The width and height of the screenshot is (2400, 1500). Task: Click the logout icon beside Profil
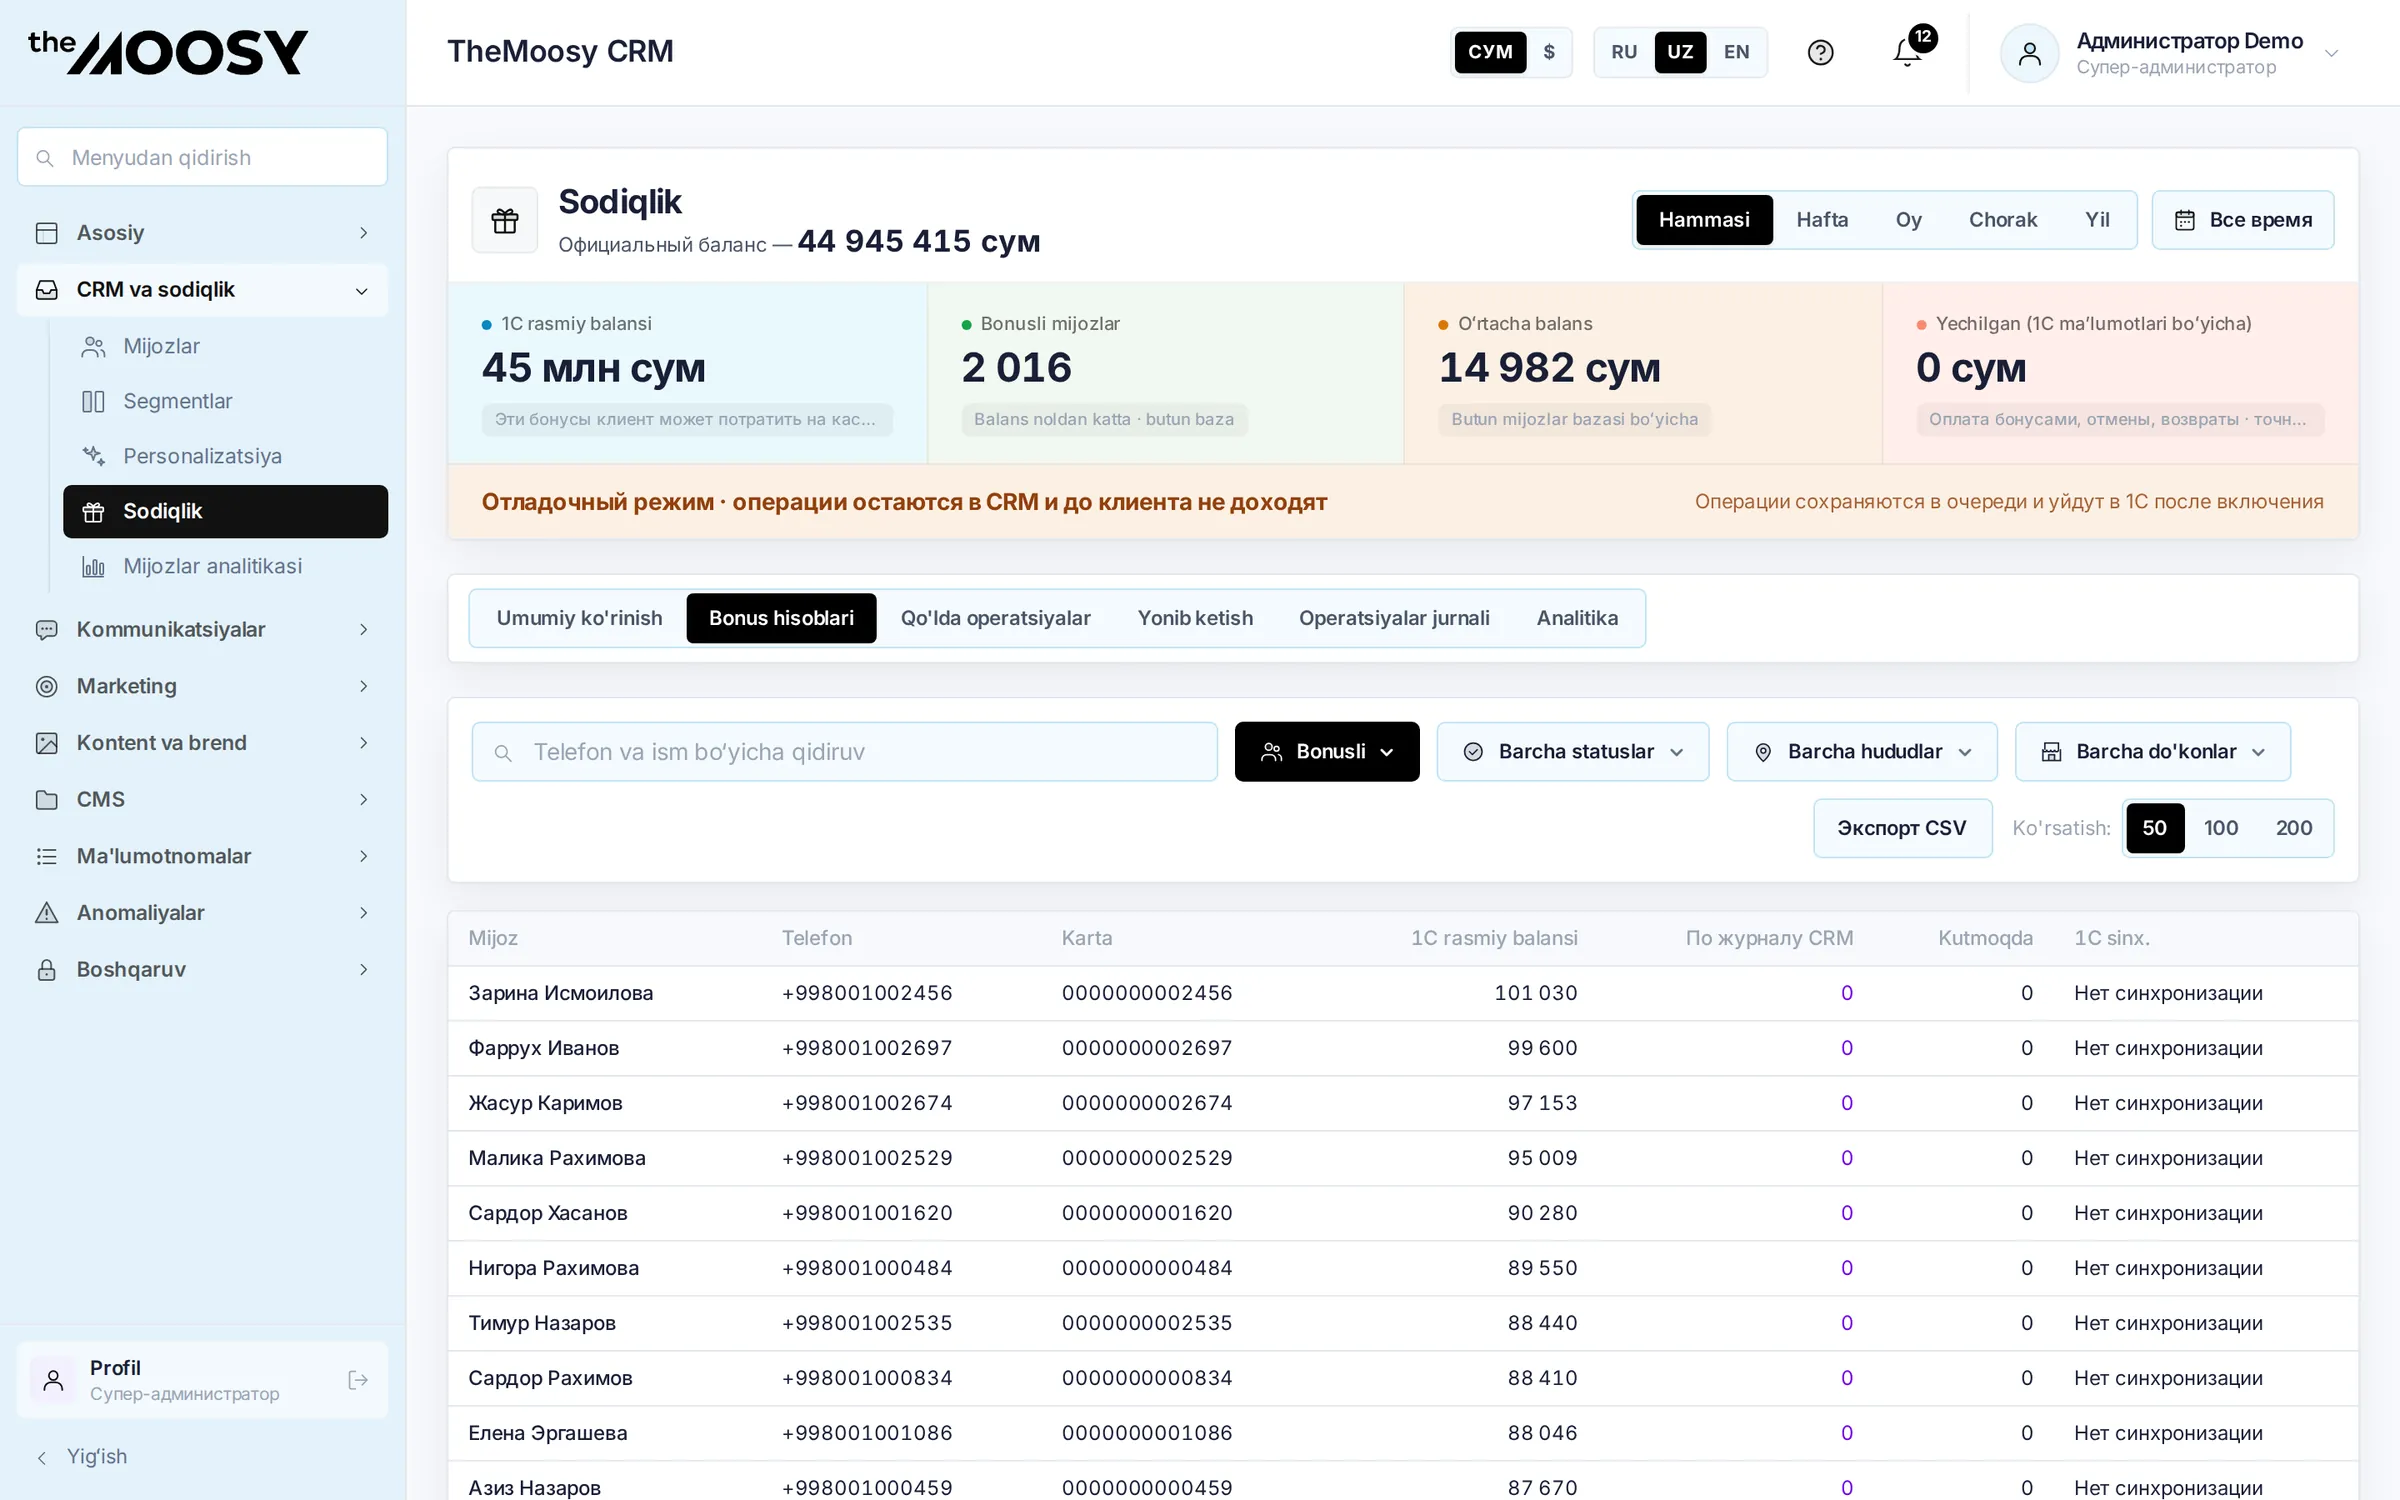(358, 1380)
